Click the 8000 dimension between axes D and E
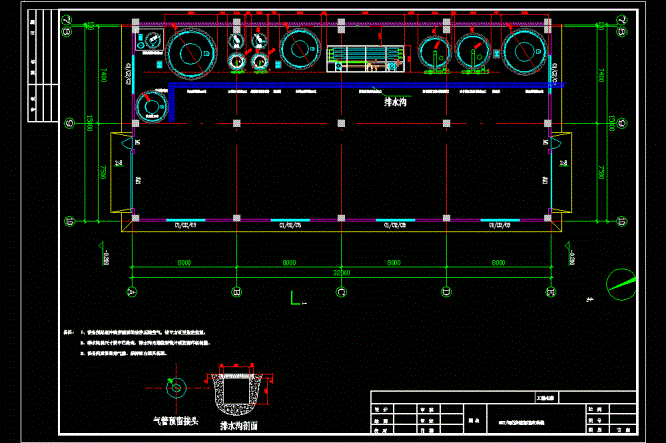 pyautogui.click(x=499, y=263)
